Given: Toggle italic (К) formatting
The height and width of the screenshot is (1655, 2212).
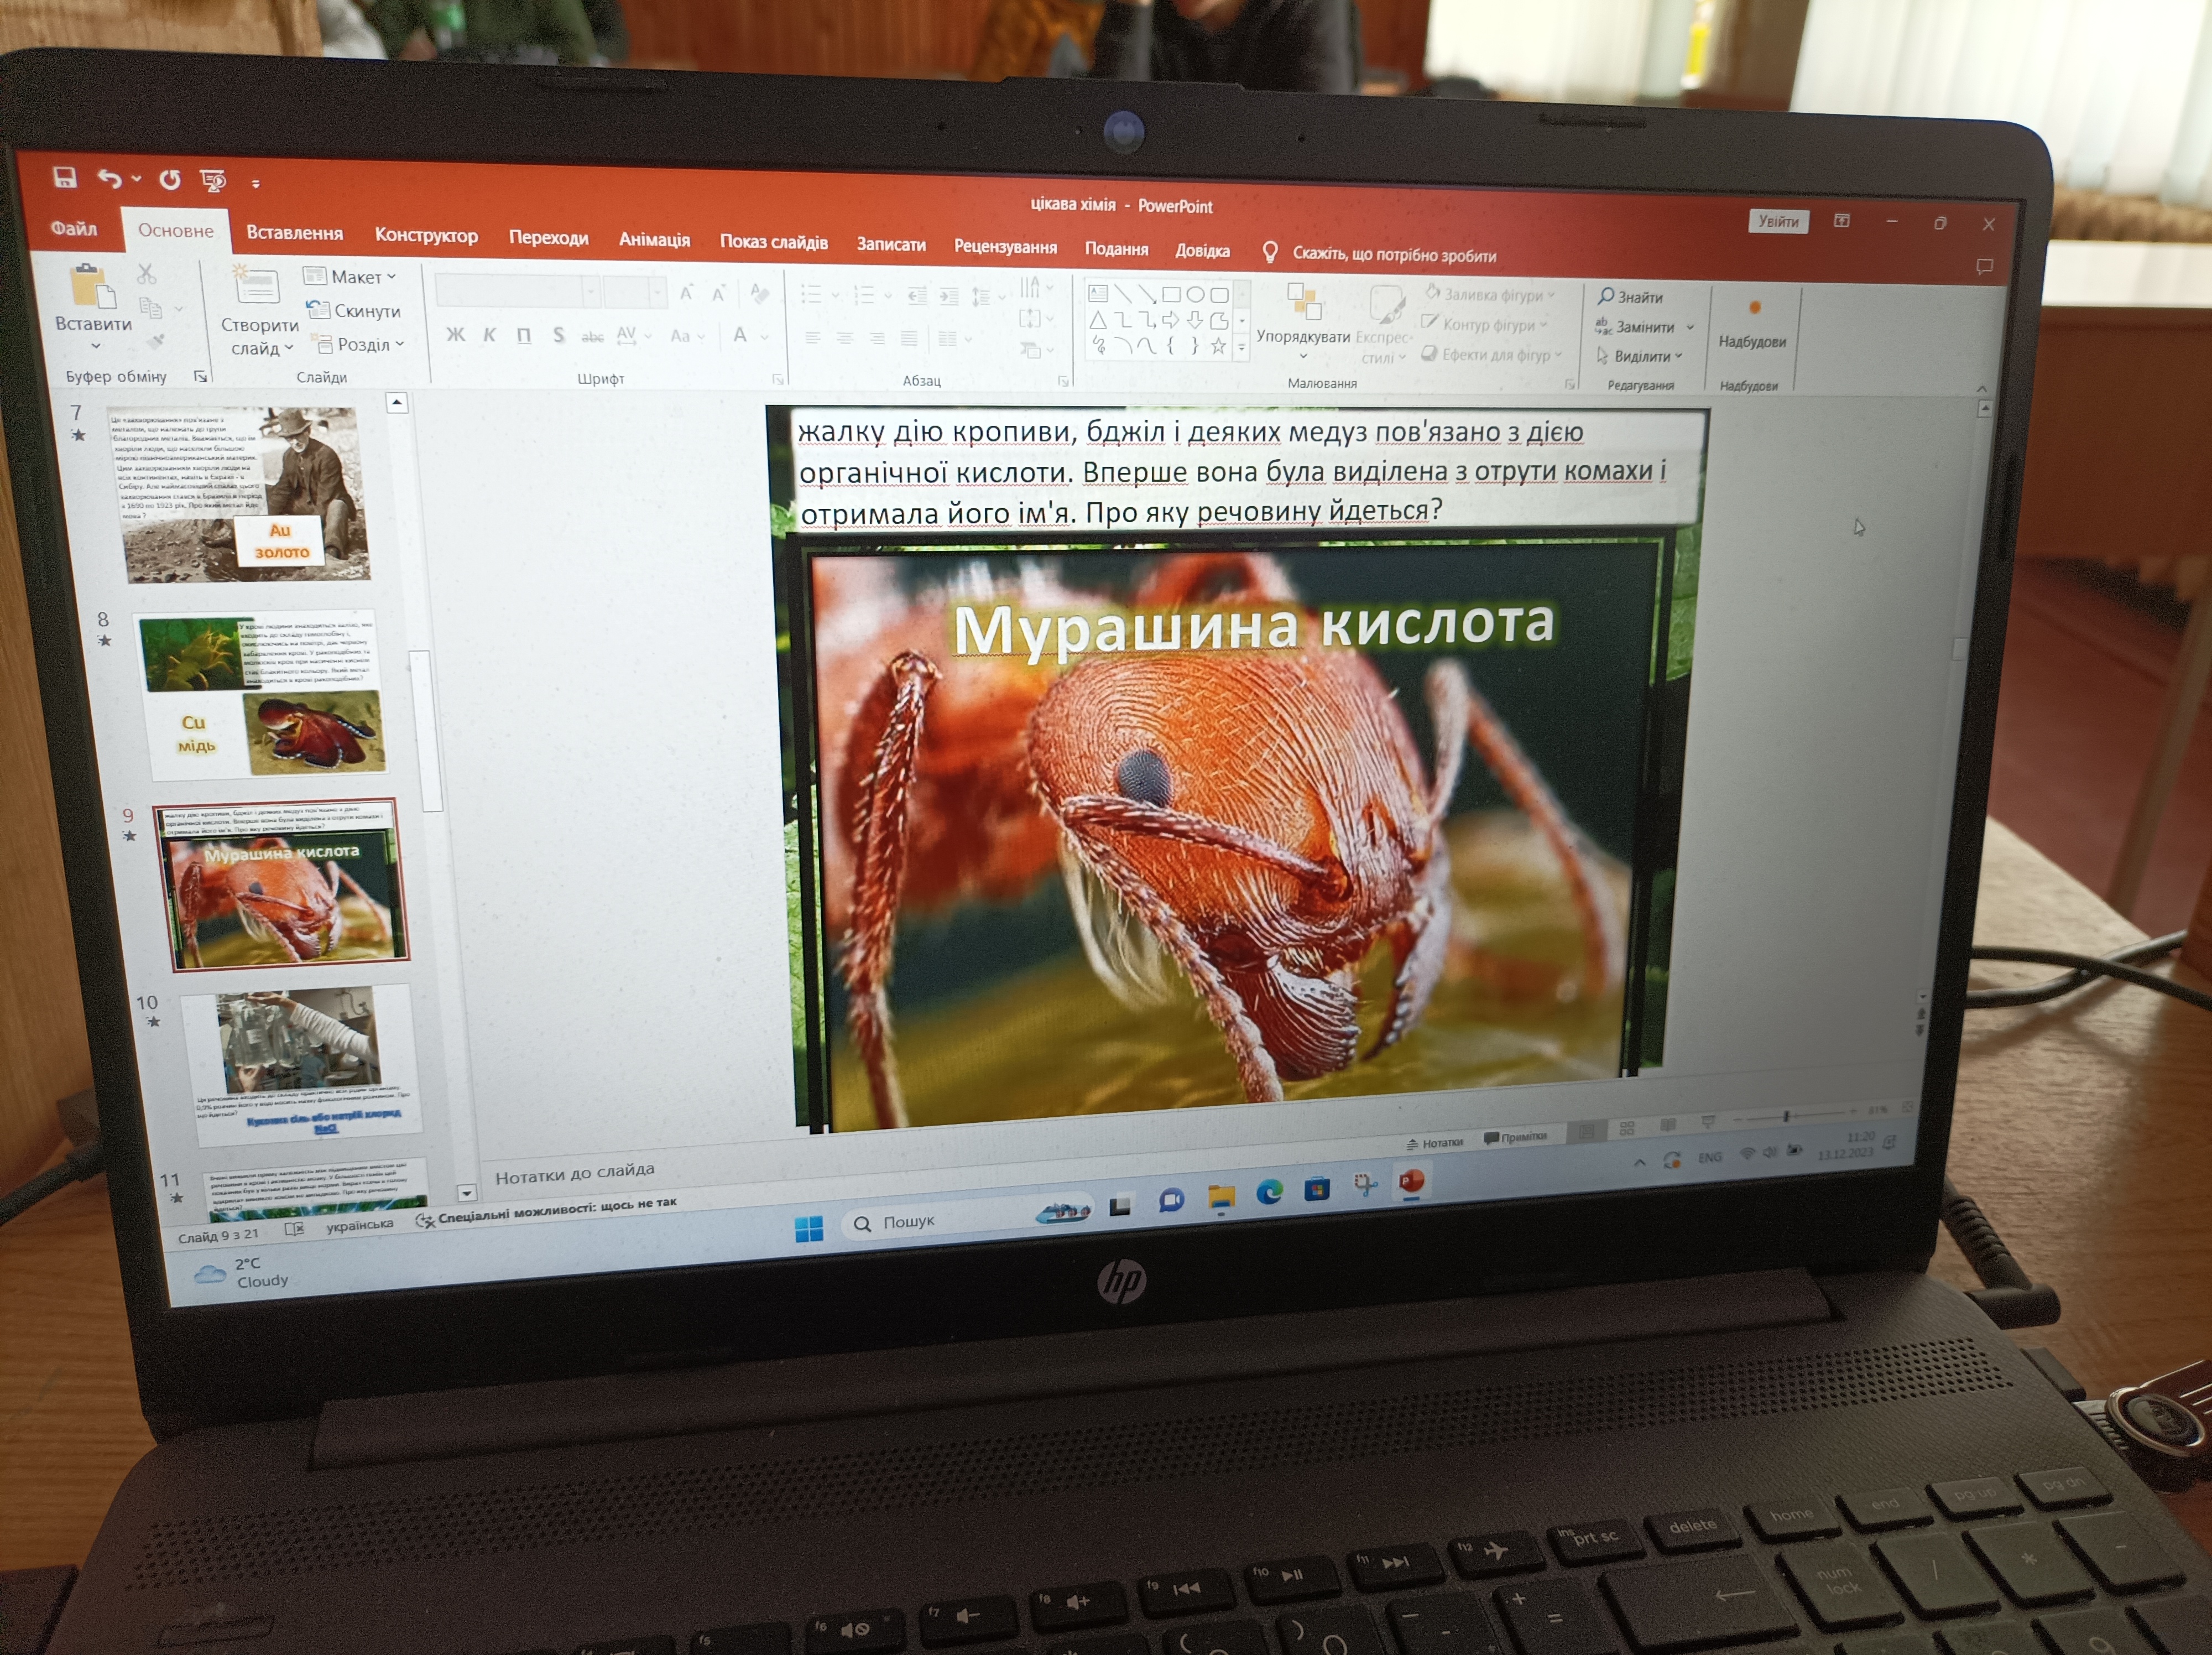Looking at the screenshot, I should pos(489,334).
